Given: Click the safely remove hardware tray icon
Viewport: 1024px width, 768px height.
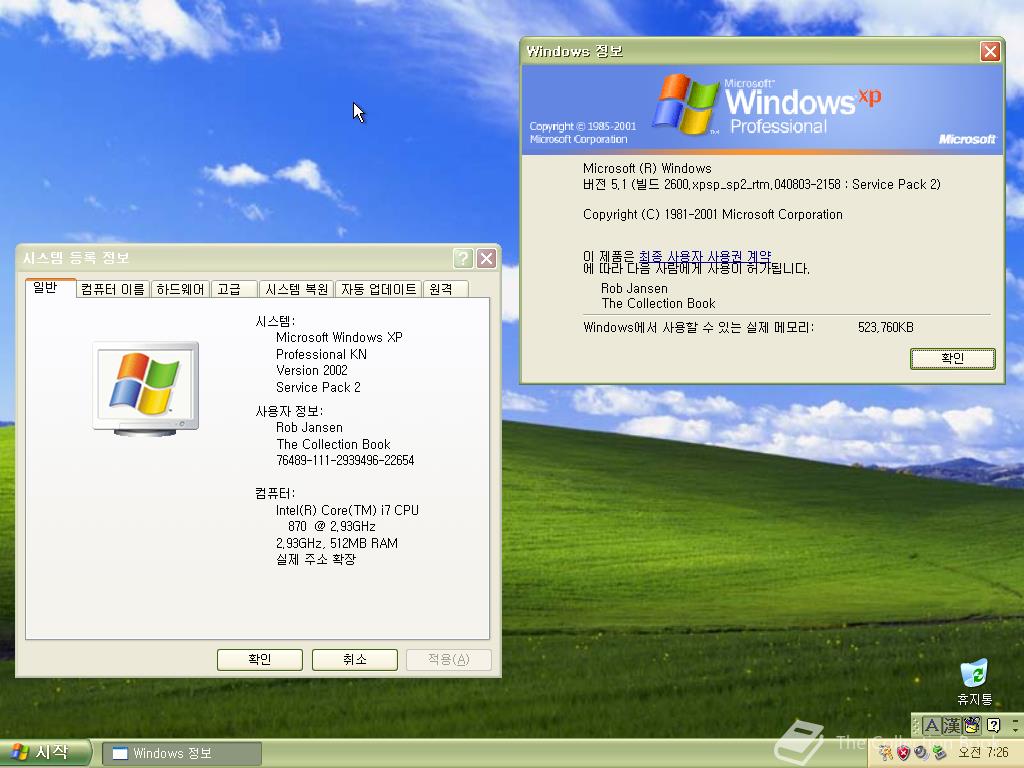Looking at the screenshot, I should 938,753.
